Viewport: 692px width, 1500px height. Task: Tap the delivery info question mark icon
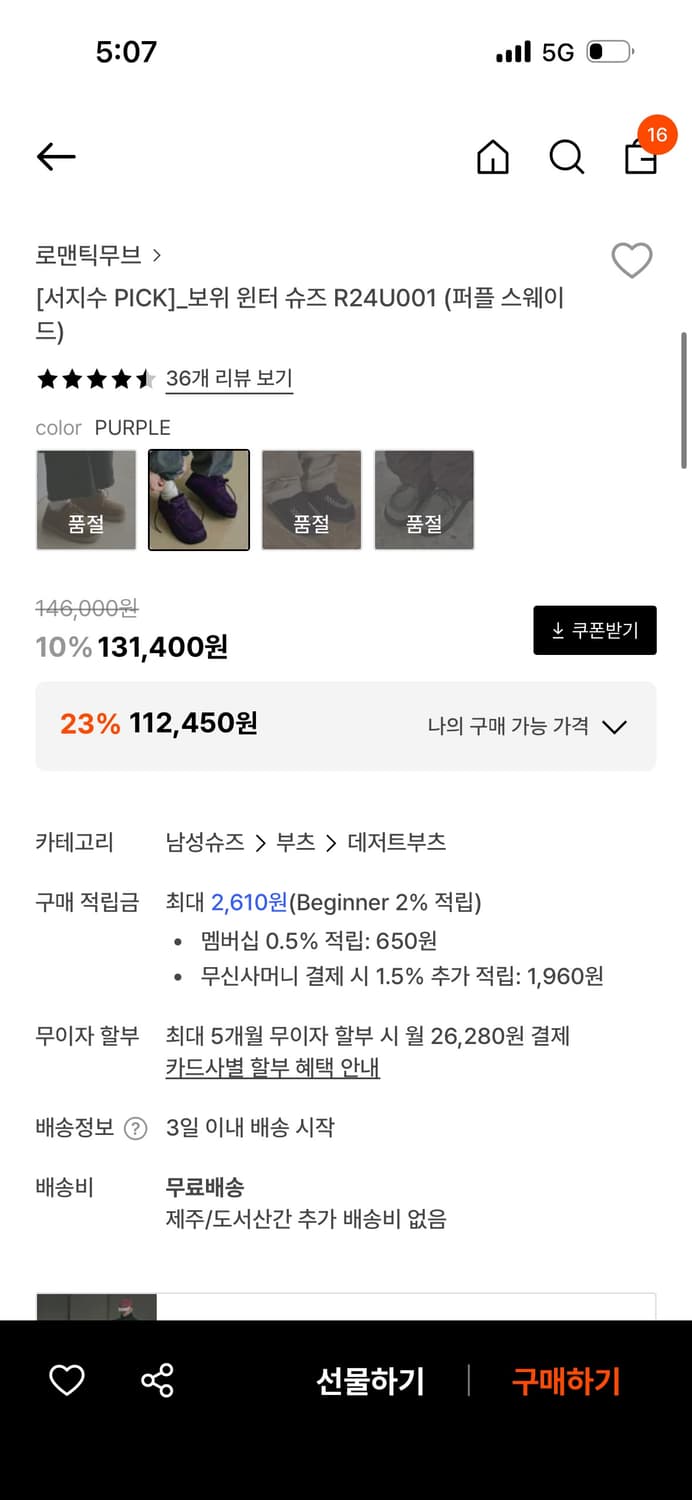(134, 1128)
